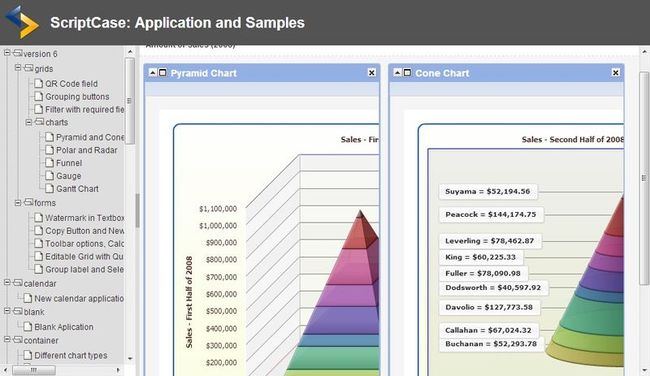Click the King = $60,225.33 label

click(480, 257)
